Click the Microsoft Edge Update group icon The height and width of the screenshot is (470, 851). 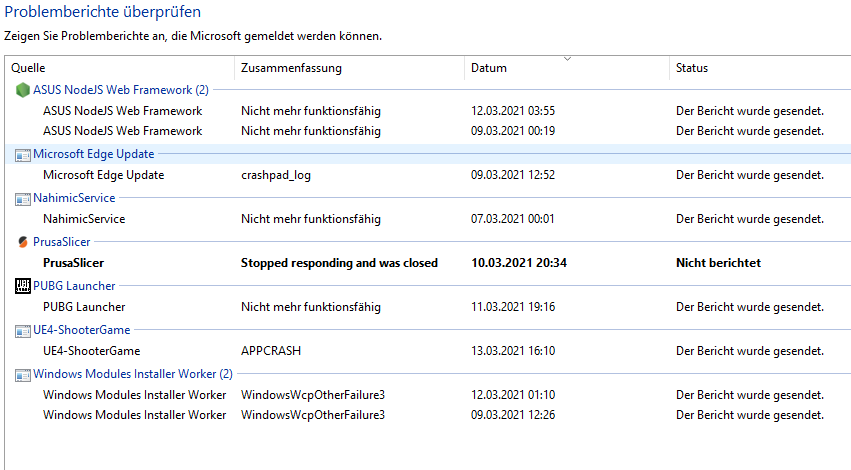click(x=23, y=155)
